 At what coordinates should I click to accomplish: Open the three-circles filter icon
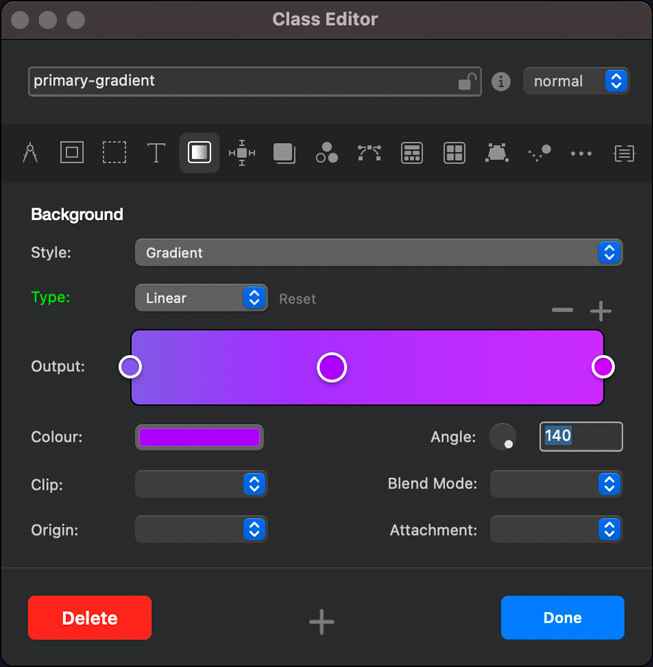327,153
